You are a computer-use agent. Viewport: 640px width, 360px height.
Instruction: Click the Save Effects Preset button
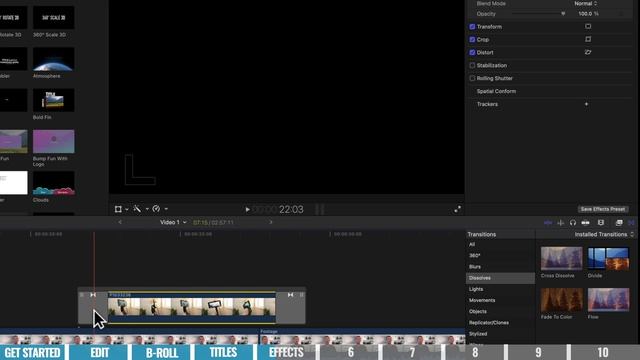(x=603, y=209)
